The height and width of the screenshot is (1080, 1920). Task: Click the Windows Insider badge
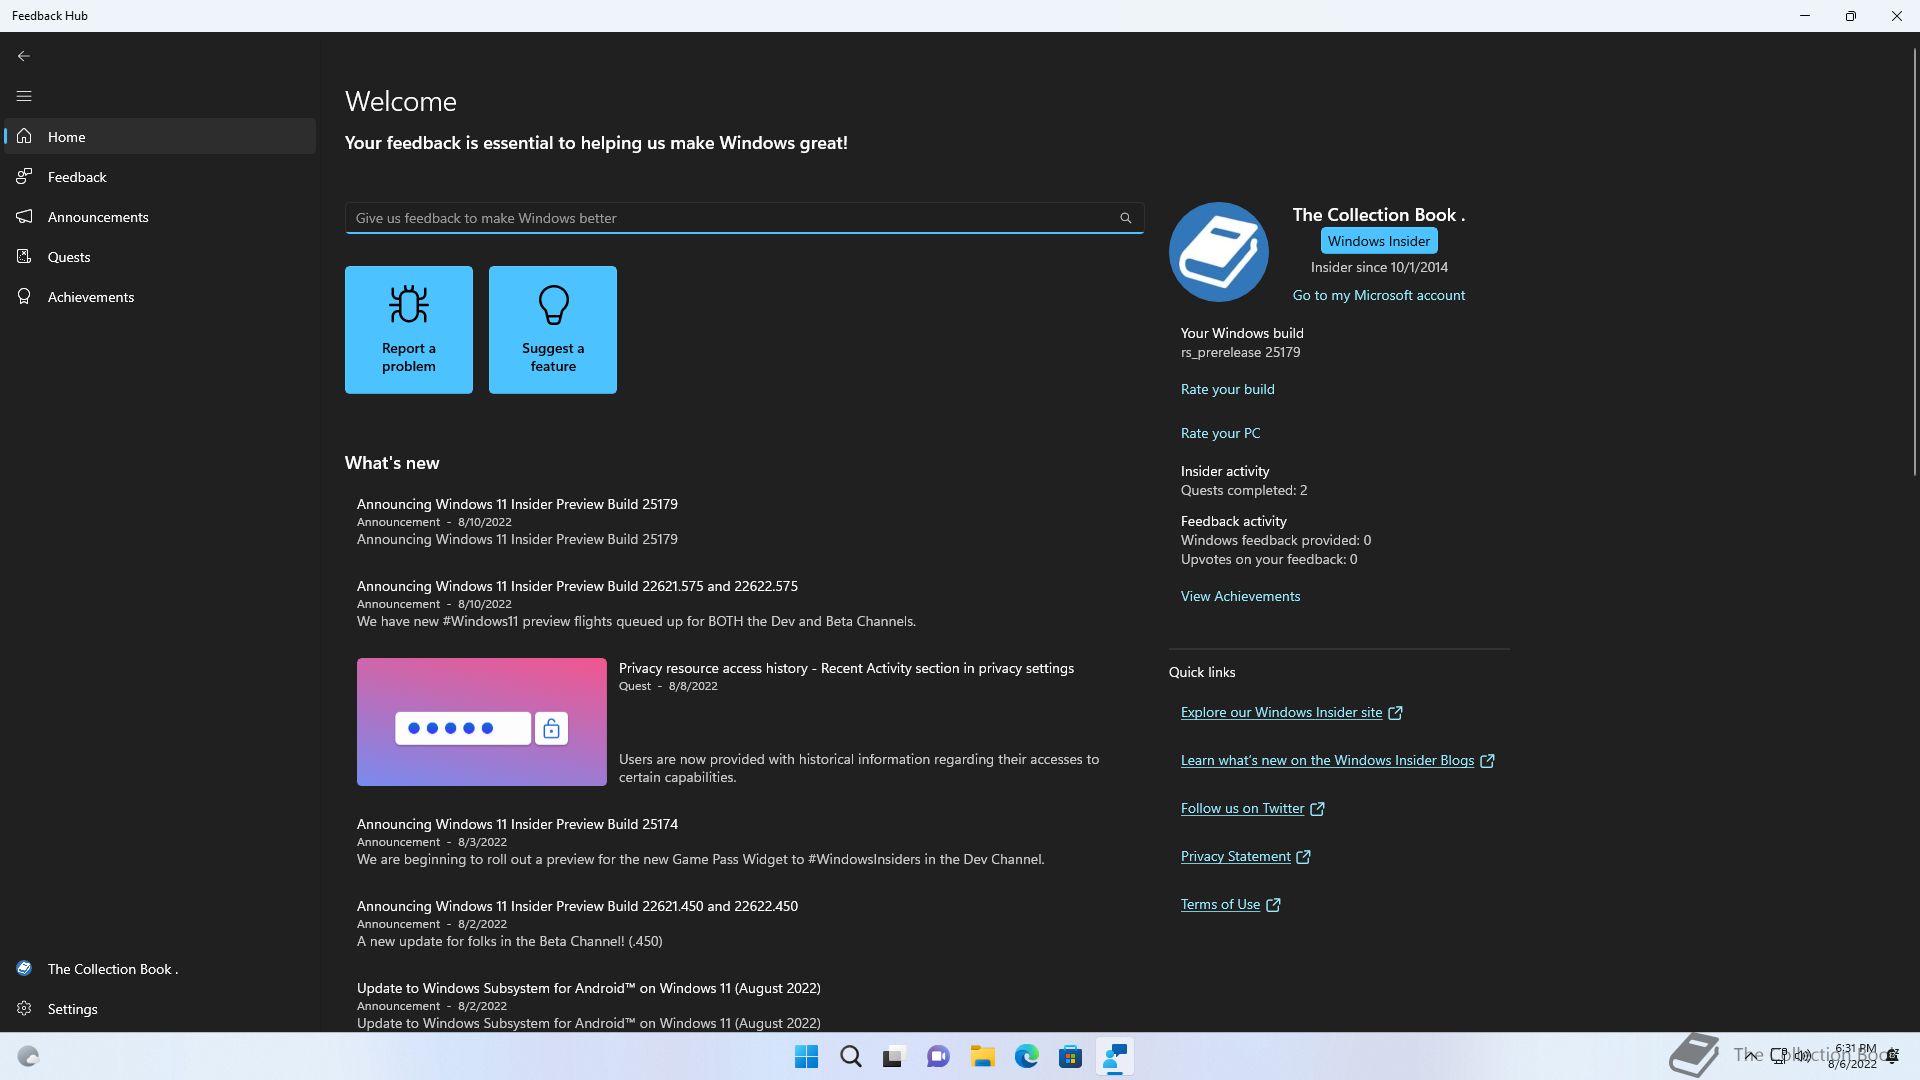1379,241
